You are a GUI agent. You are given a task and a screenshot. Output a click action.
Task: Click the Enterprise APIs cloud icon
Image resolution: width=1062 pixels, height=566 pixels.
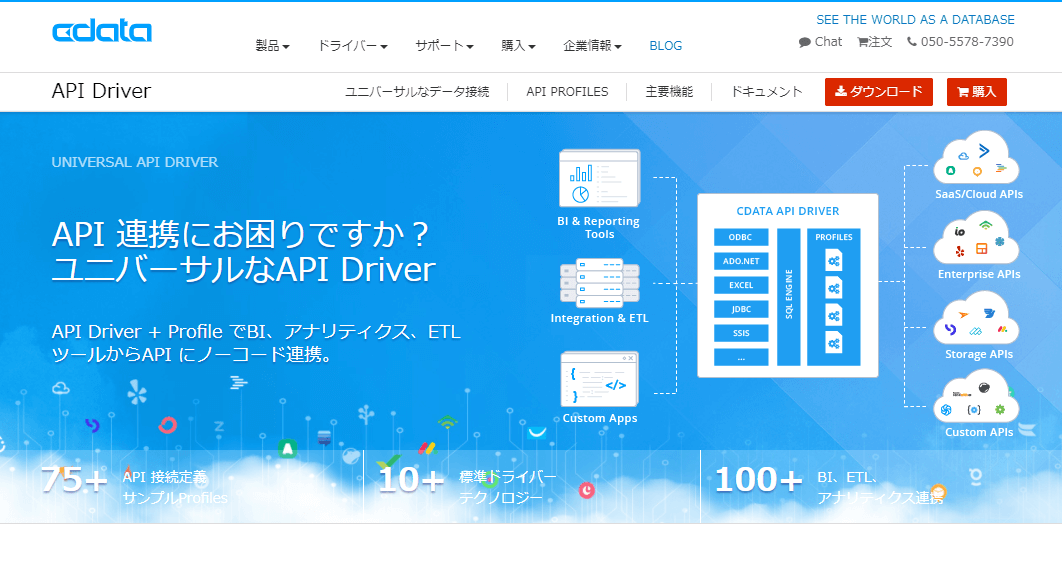point(976,238)
